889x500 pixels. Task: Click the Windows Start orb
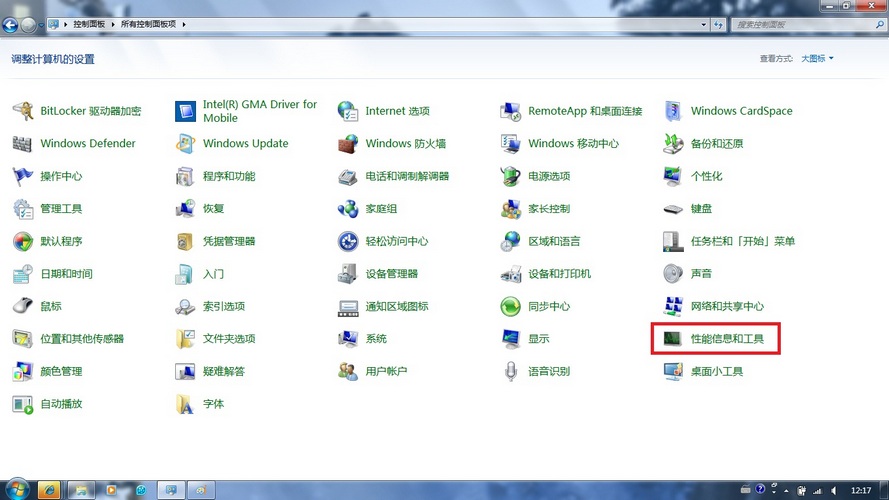tap(17, 489)
